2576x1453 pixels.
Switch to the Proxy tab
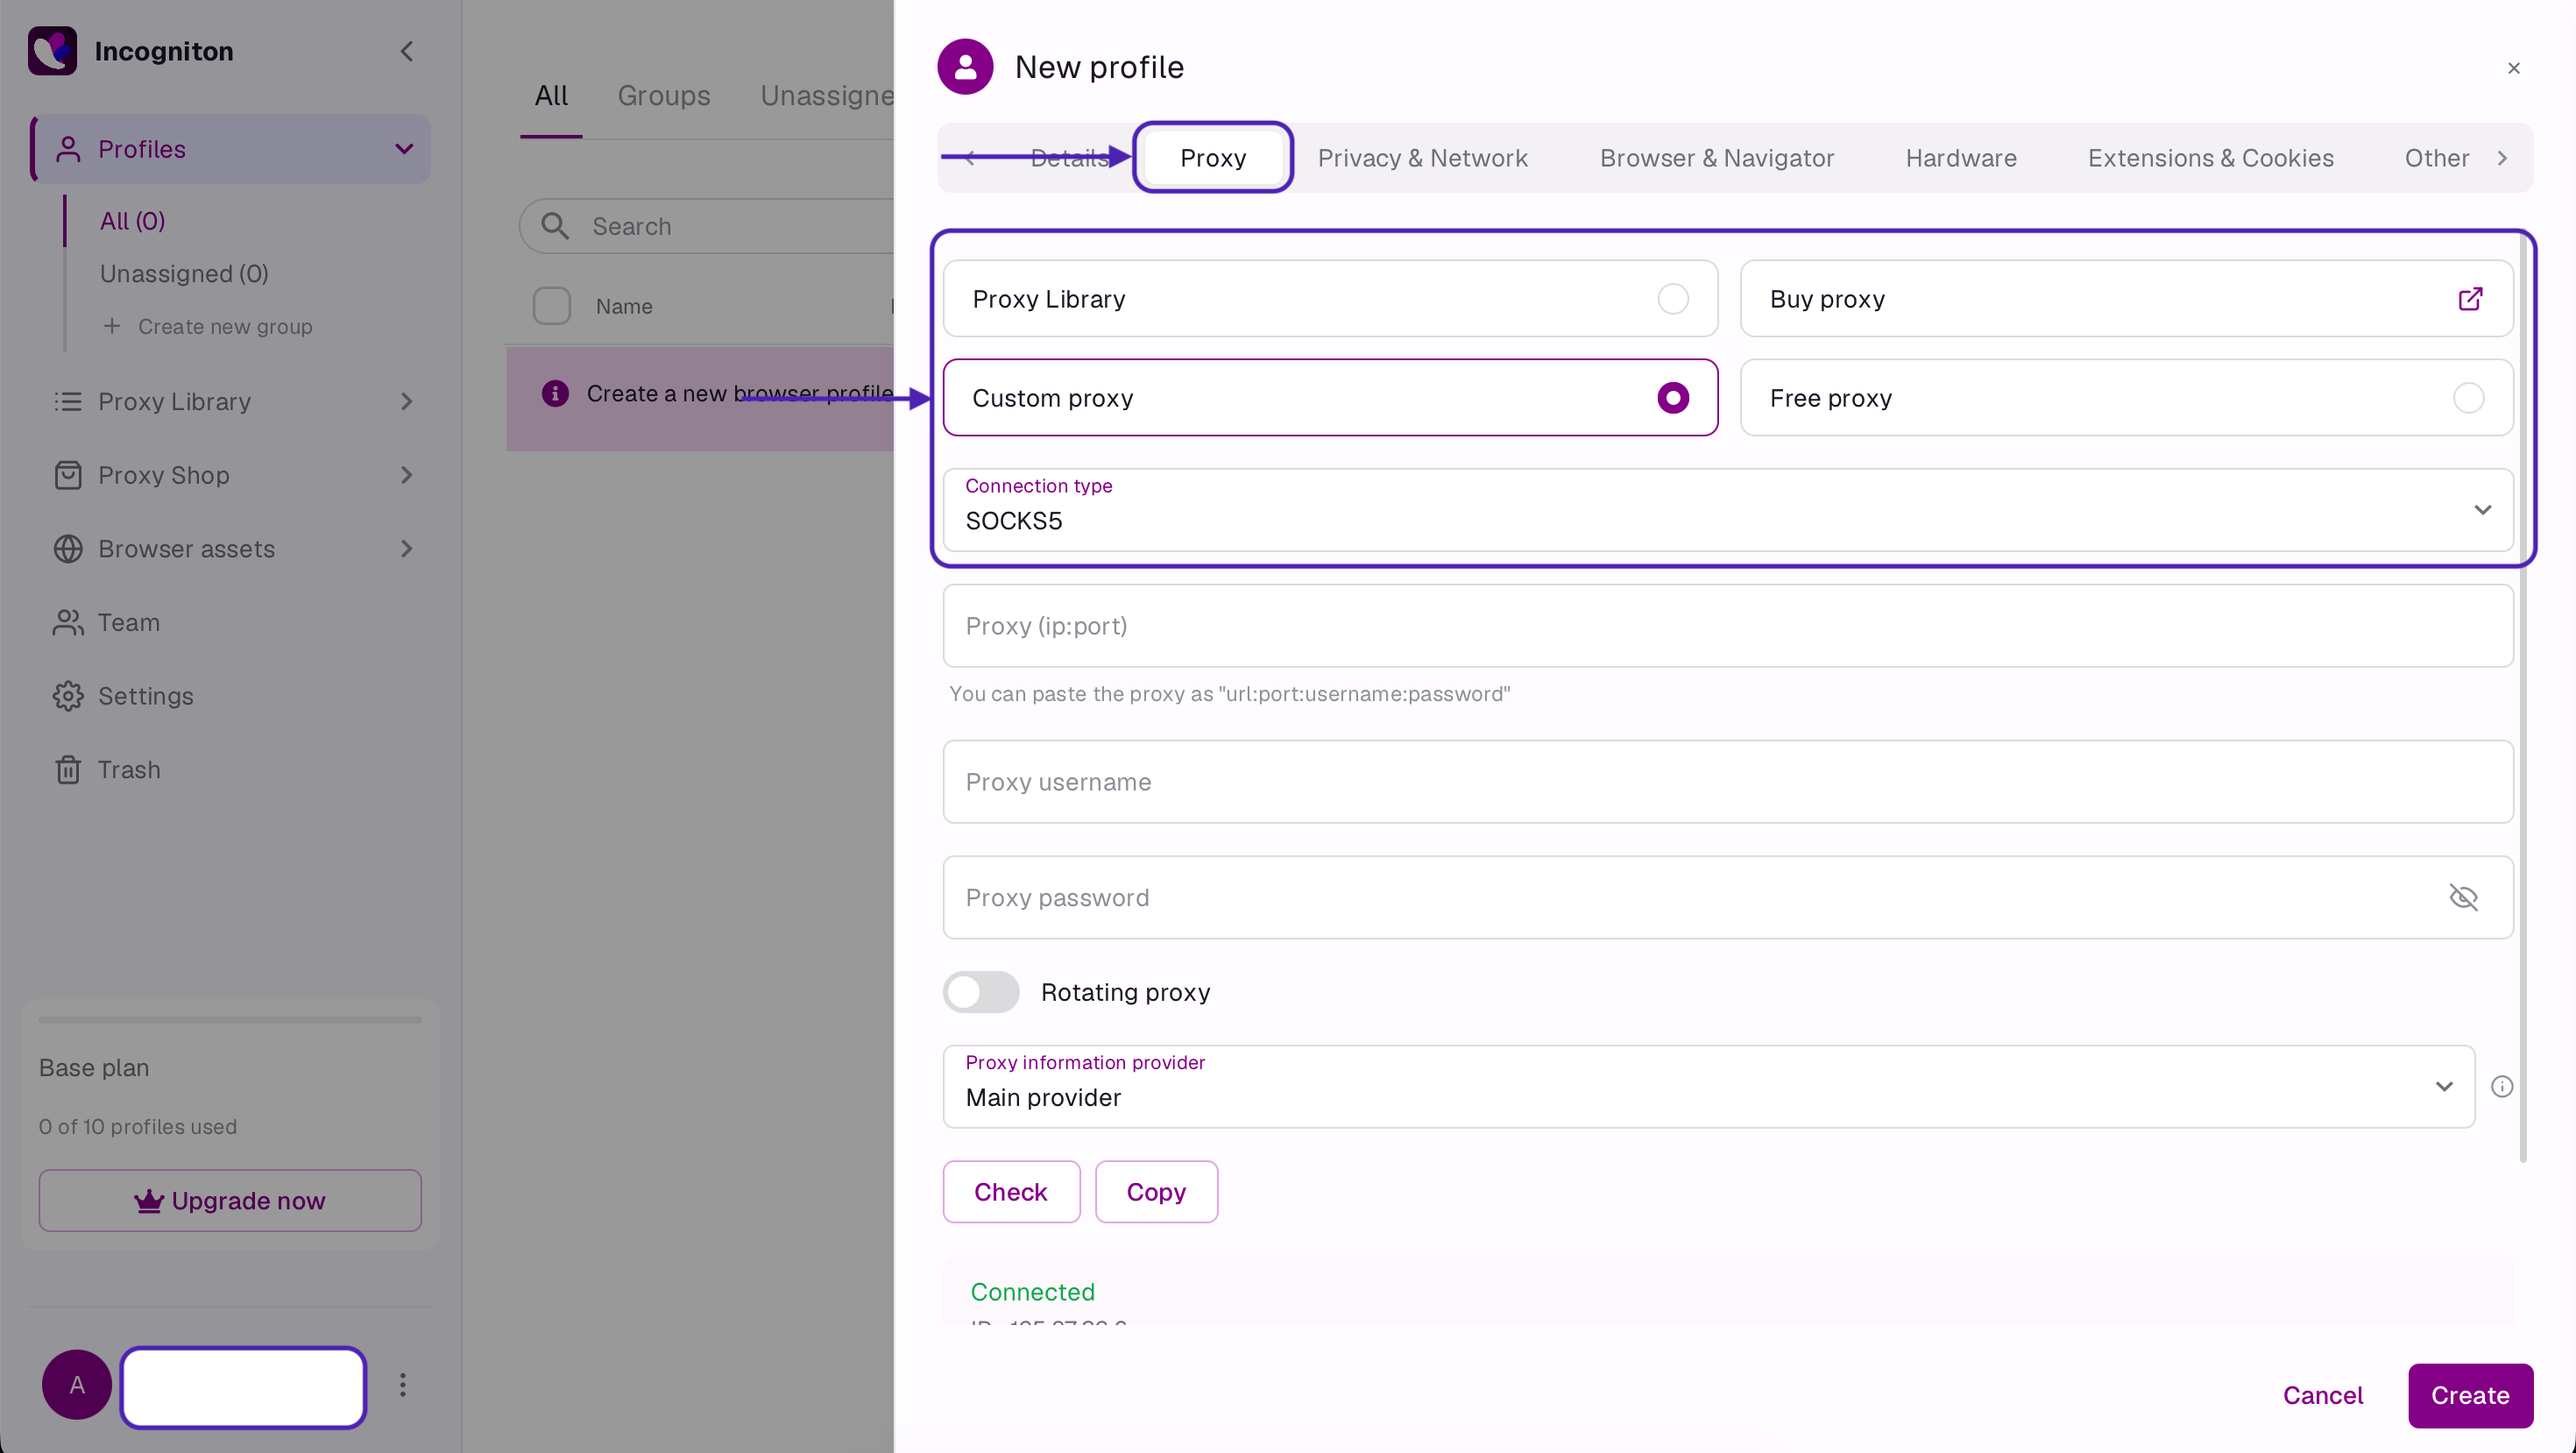click(1213, 158)
